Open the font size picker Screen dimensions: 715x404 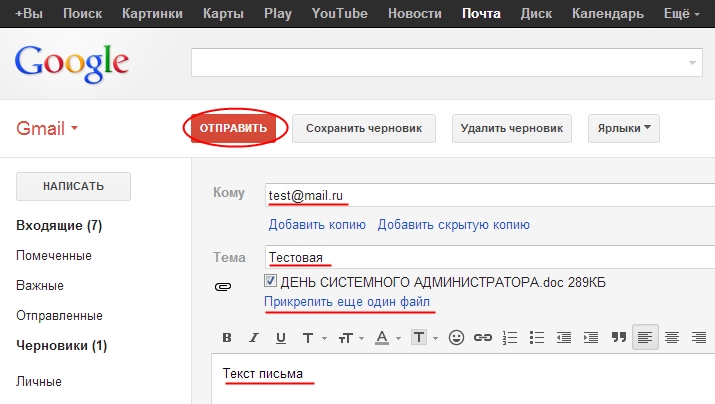tap(351, 338)
